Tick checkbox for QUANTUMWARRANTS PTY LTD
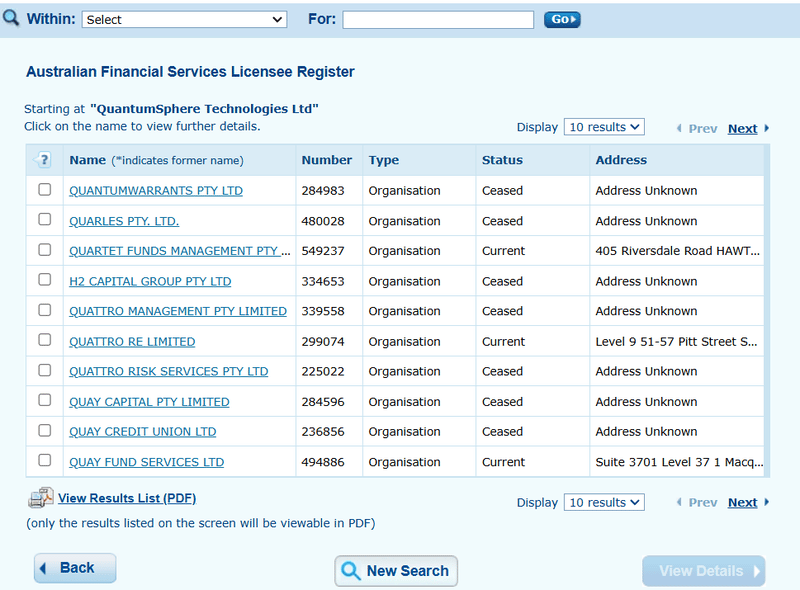This screenshot has height=590, width=800. click(45, 190)
